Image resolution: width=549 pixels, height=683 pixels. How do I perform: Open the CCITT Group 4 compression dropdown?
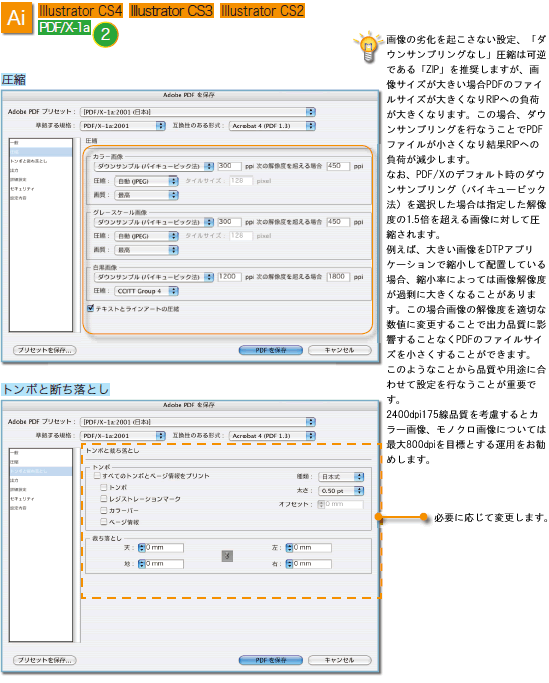point(146,291)
